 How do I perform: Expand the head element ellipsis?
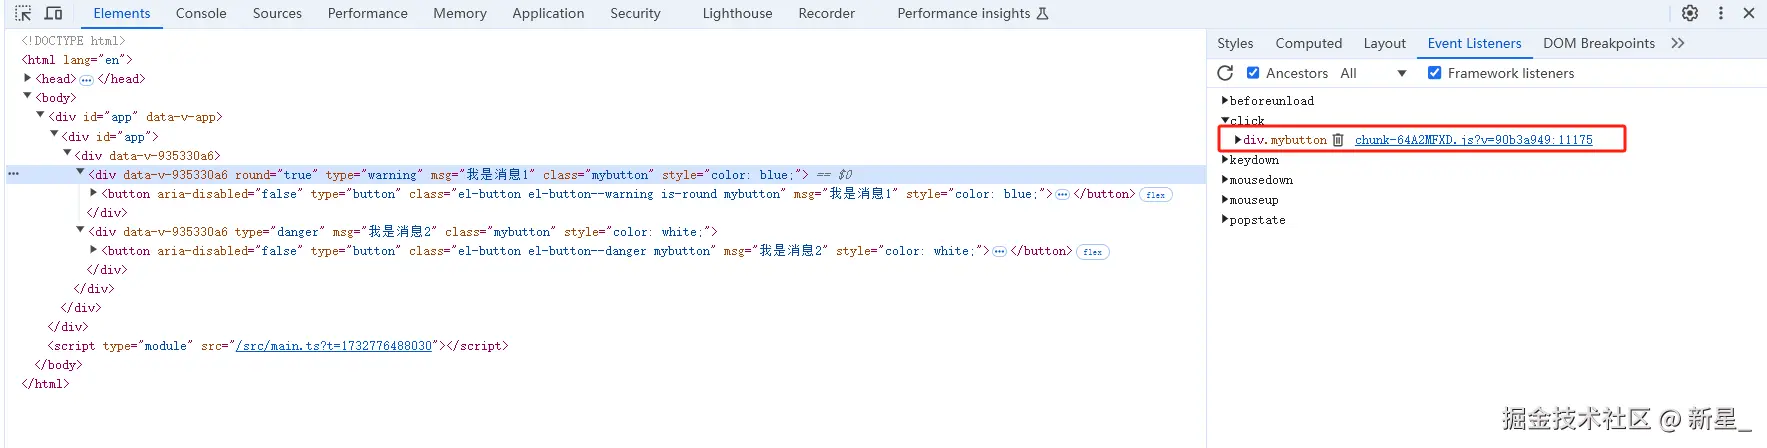tap(87, 79)
